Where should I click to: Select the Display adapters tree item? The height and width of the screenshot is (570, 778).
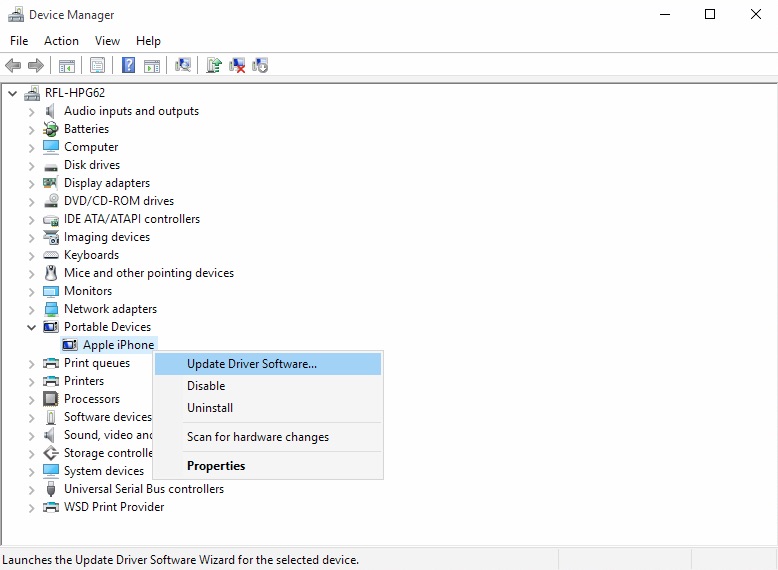point(106,183)
